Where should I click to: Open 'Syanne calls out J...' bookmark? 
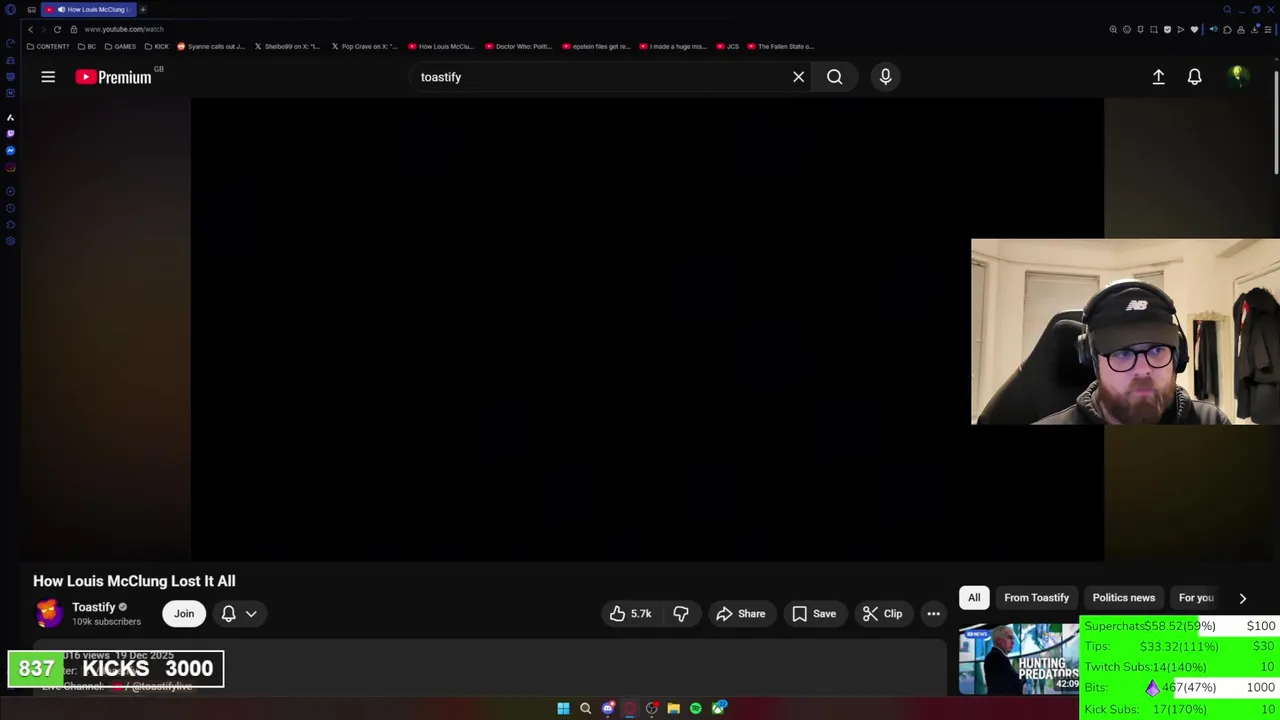point(211,46)
